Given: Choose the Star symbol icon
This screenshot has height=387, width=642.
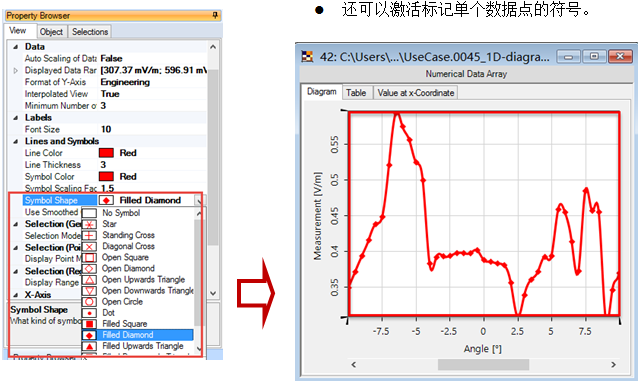Looking at the screenshot, I should pos(89,224).
